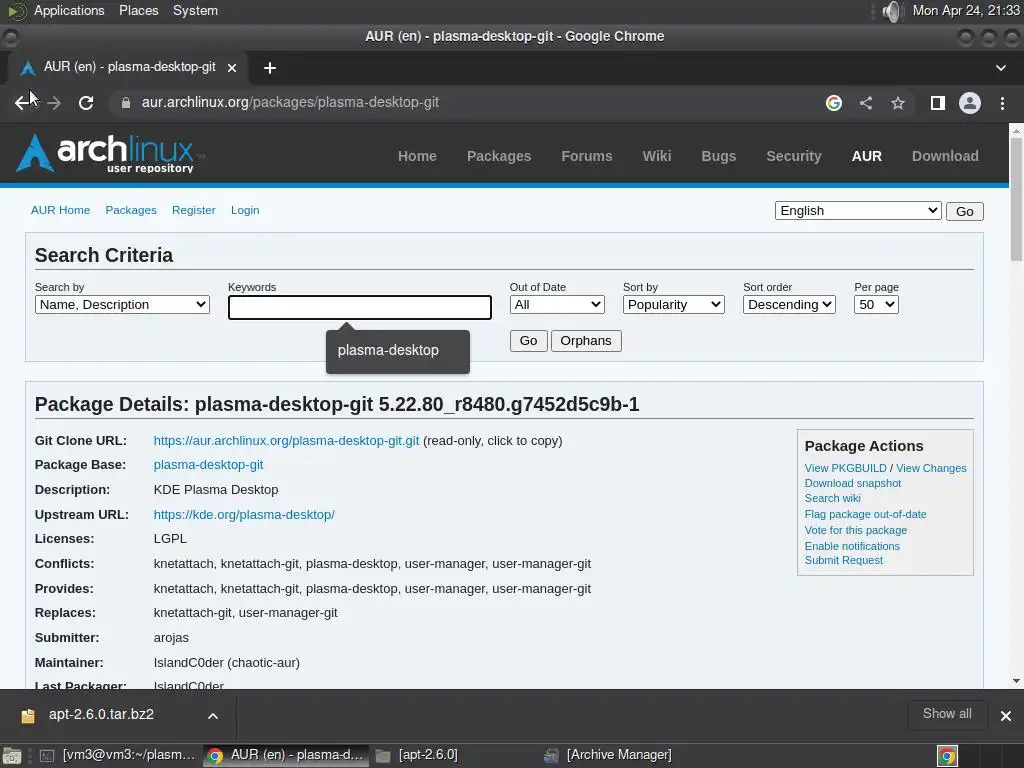The height and width of the screenshot is (768, 1024).
Task: Open the English language dropdown
Action: [858, 211]
